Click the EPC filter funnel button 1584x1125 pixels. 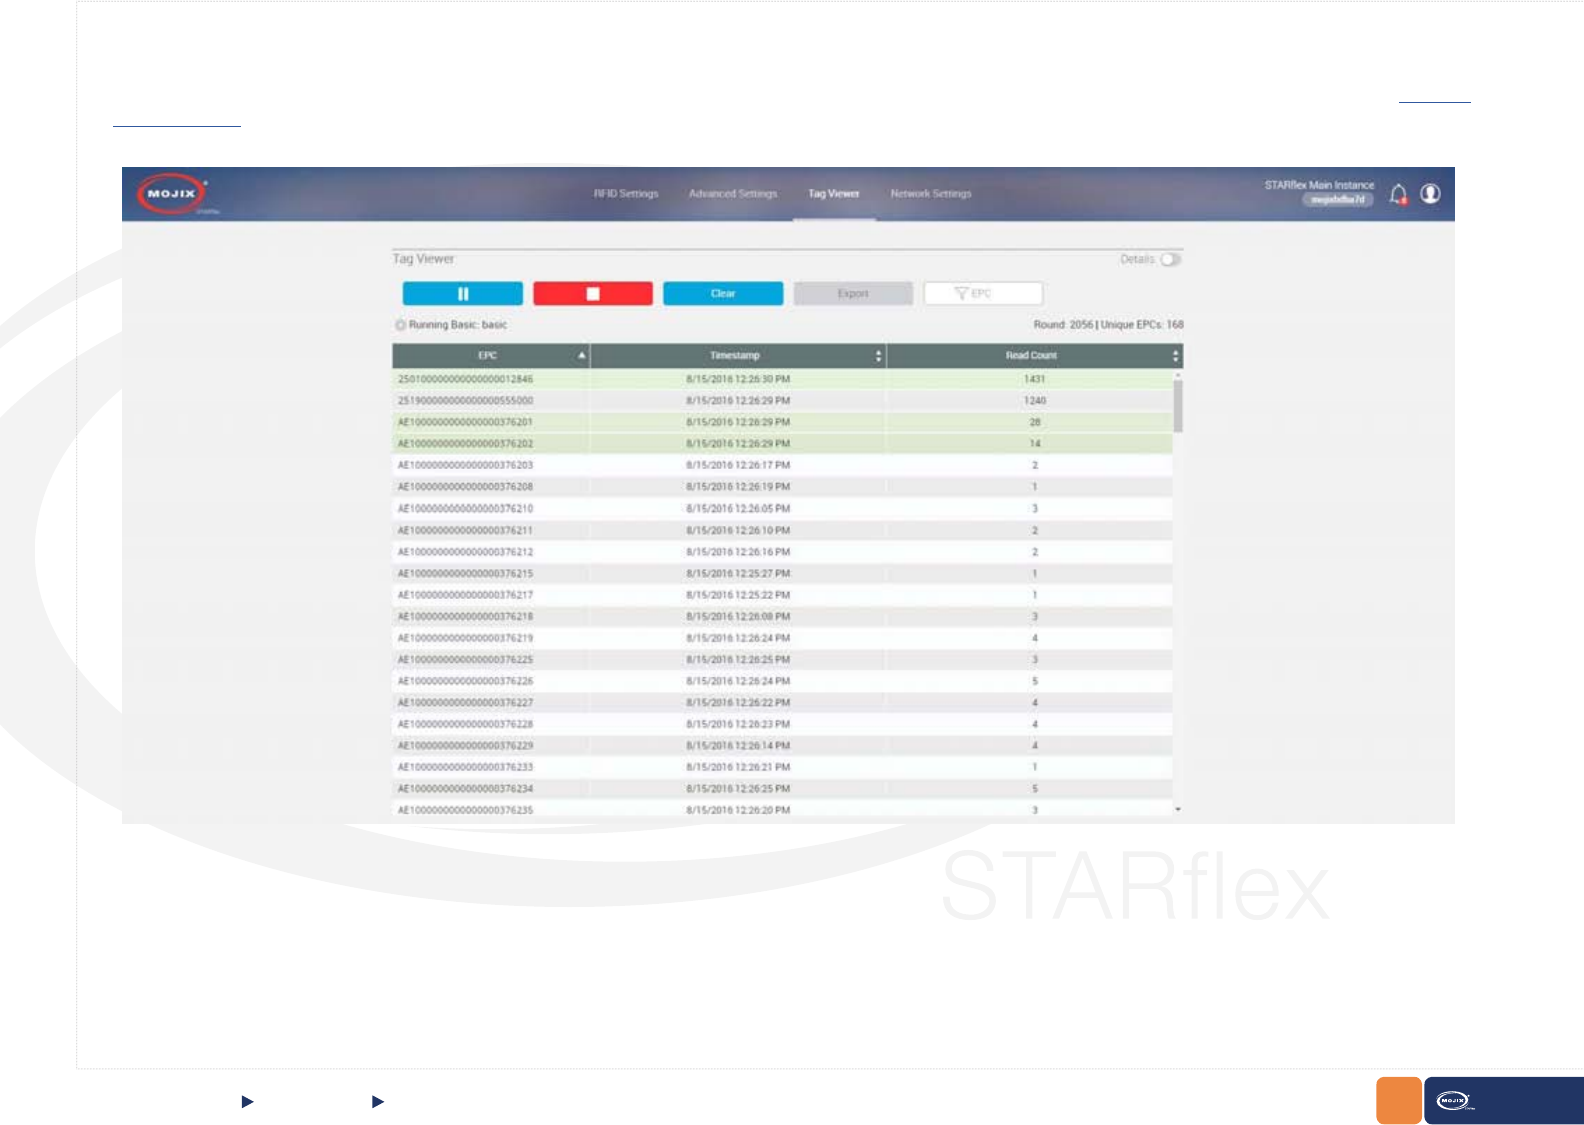tap(983, 293)
